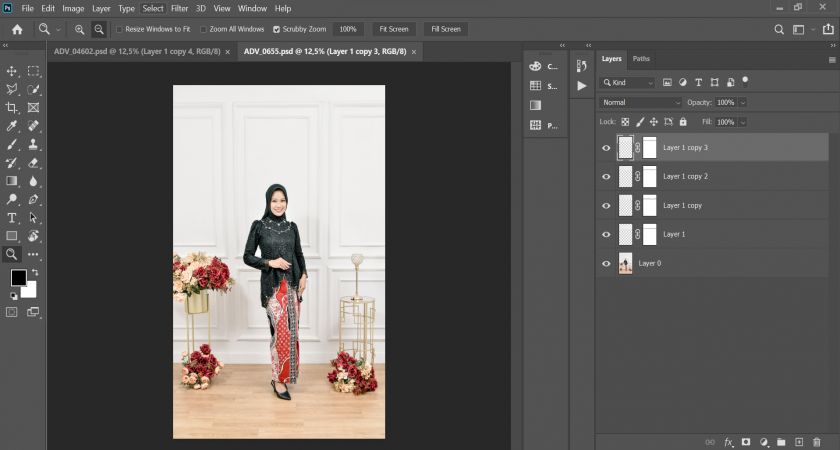Choose the Gradient tool
840x450 pixels.
click(12, 181)
